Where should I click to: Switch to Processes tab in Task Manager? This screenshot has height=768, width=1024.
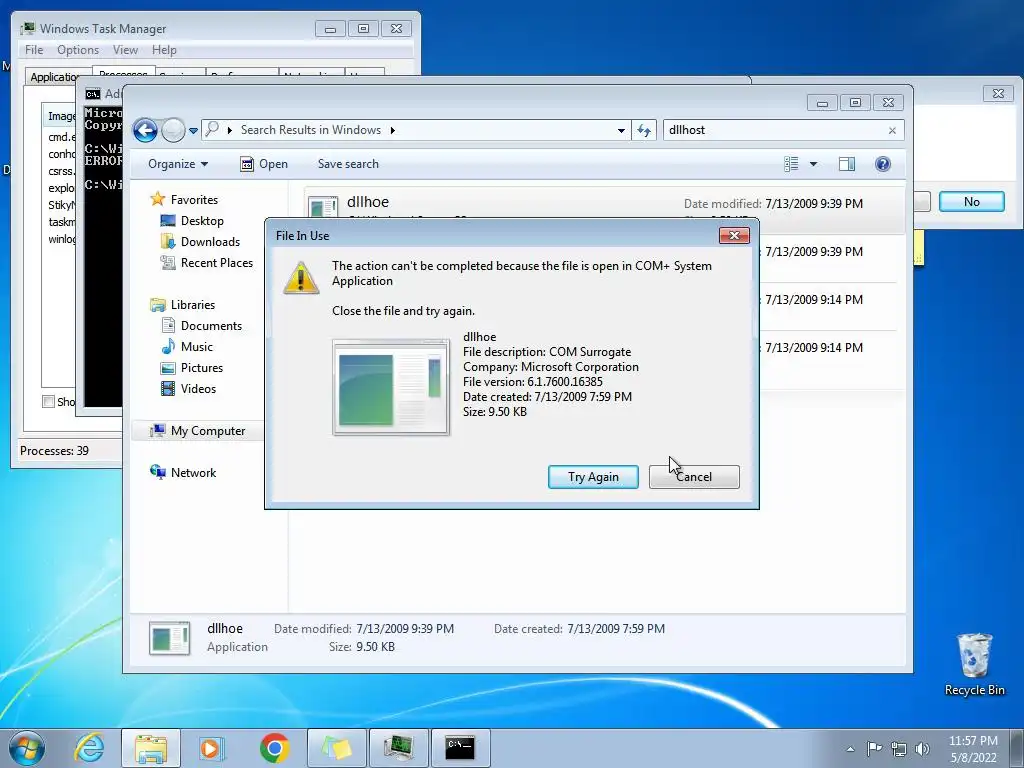click(x=123, y=71)
